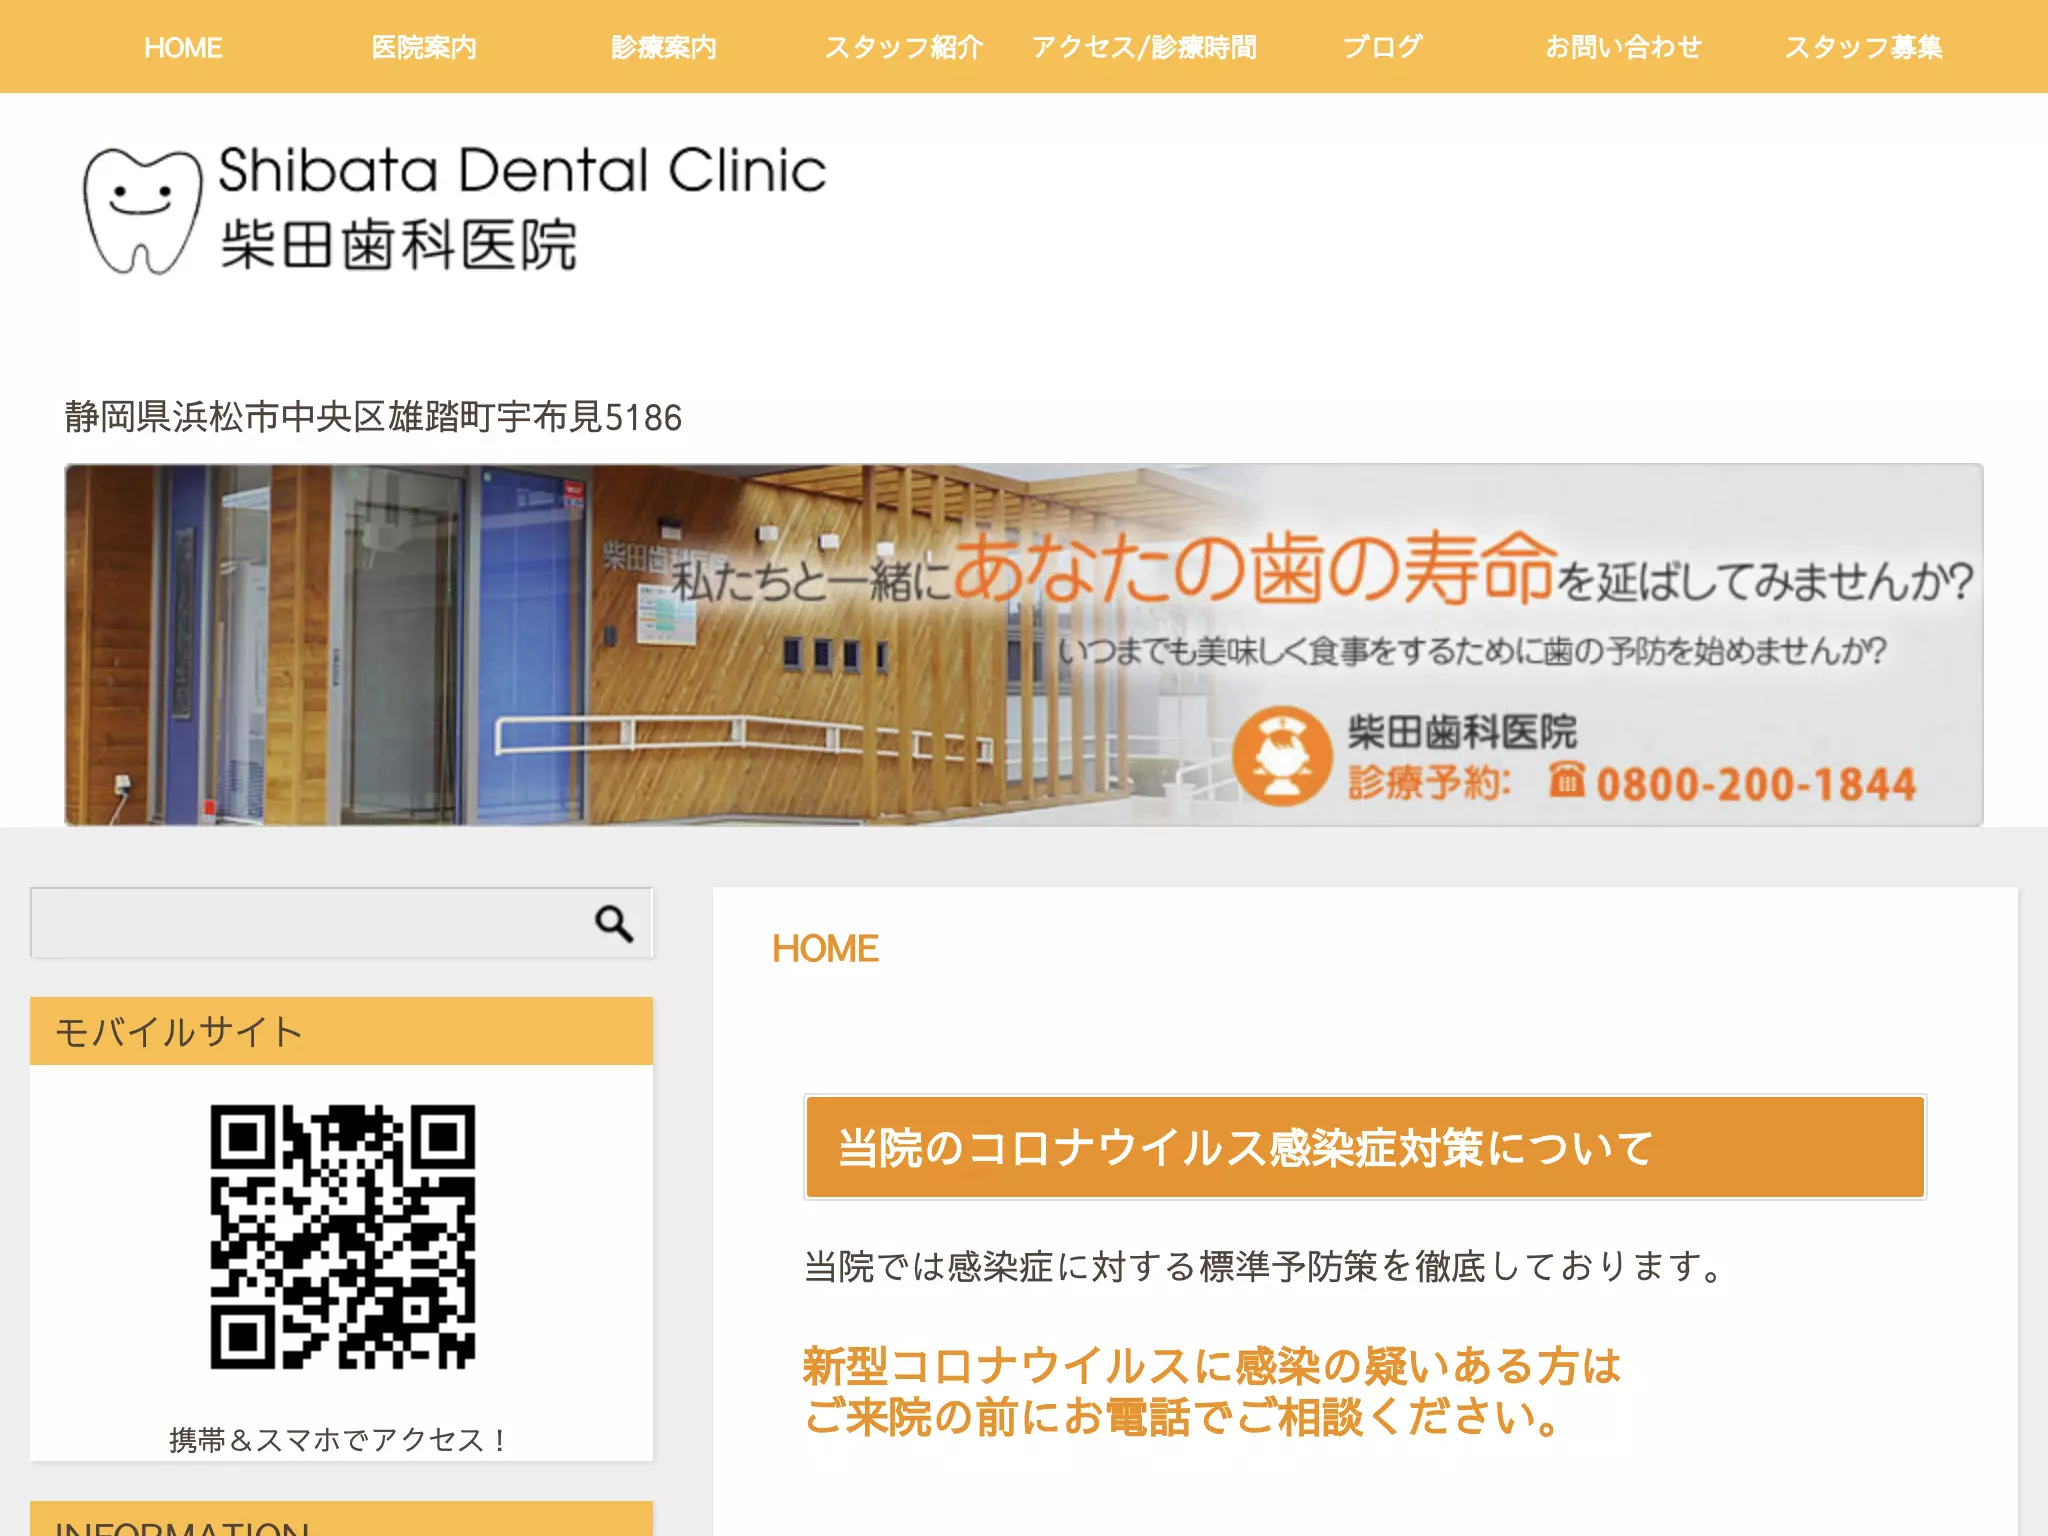The image size is (2048, 1536).
Task: Click the clinic building banner image
Action: click(x=1024, y=645)
